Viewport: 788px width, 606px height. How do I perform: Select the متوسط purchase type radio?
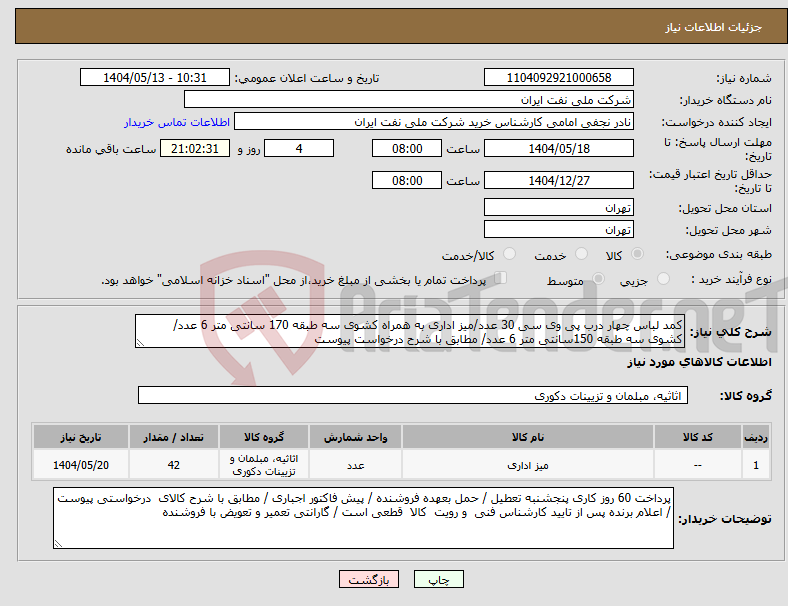click(598, 278)
